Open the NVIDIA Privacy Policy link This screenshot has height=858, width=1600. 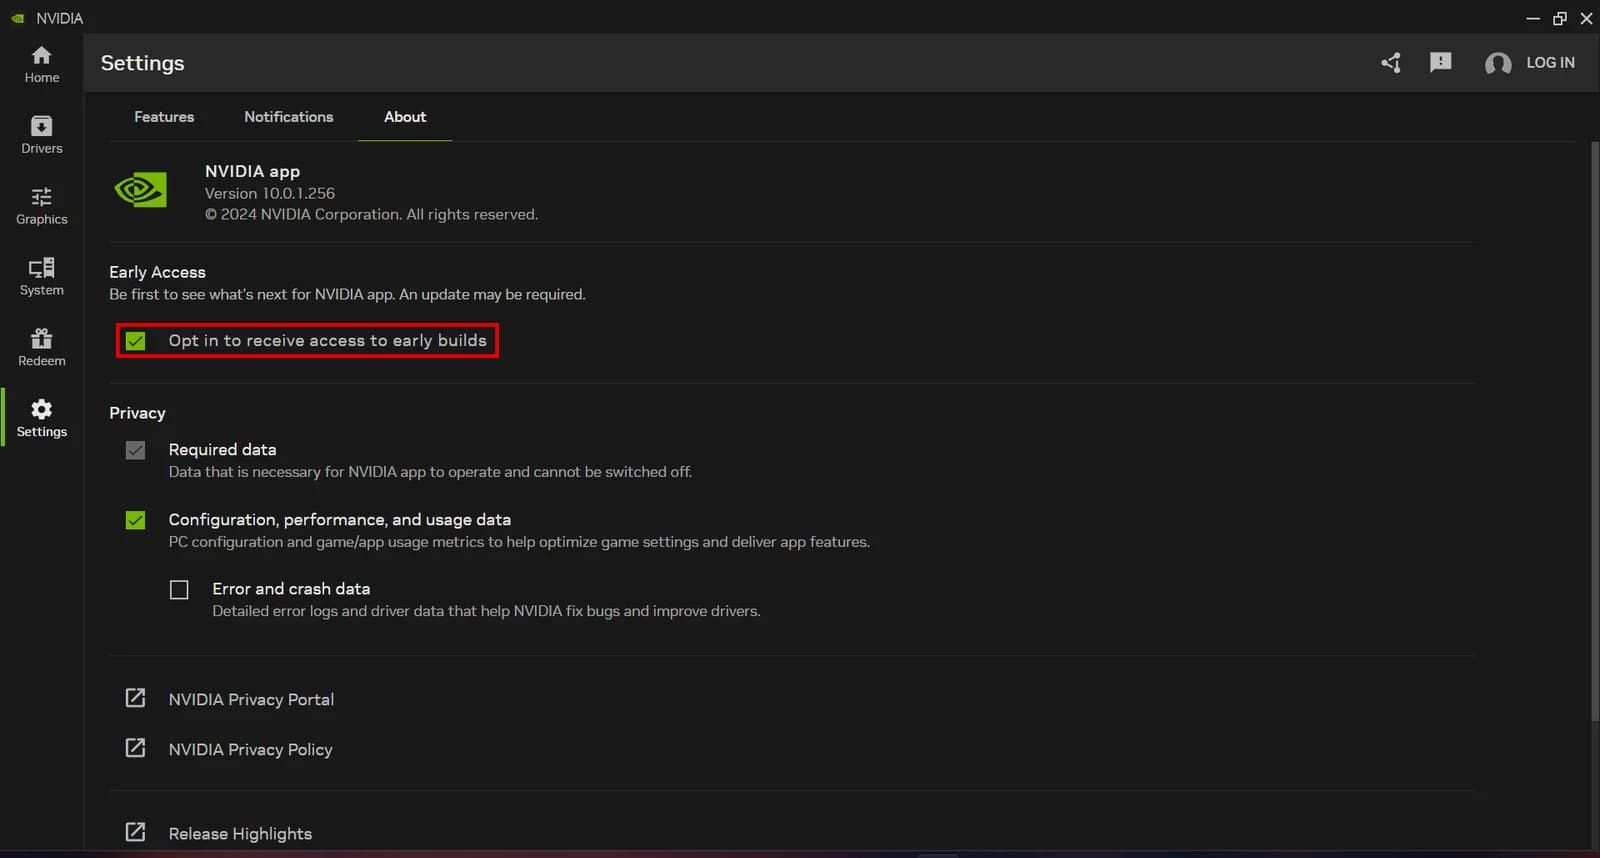coord(250,749)
